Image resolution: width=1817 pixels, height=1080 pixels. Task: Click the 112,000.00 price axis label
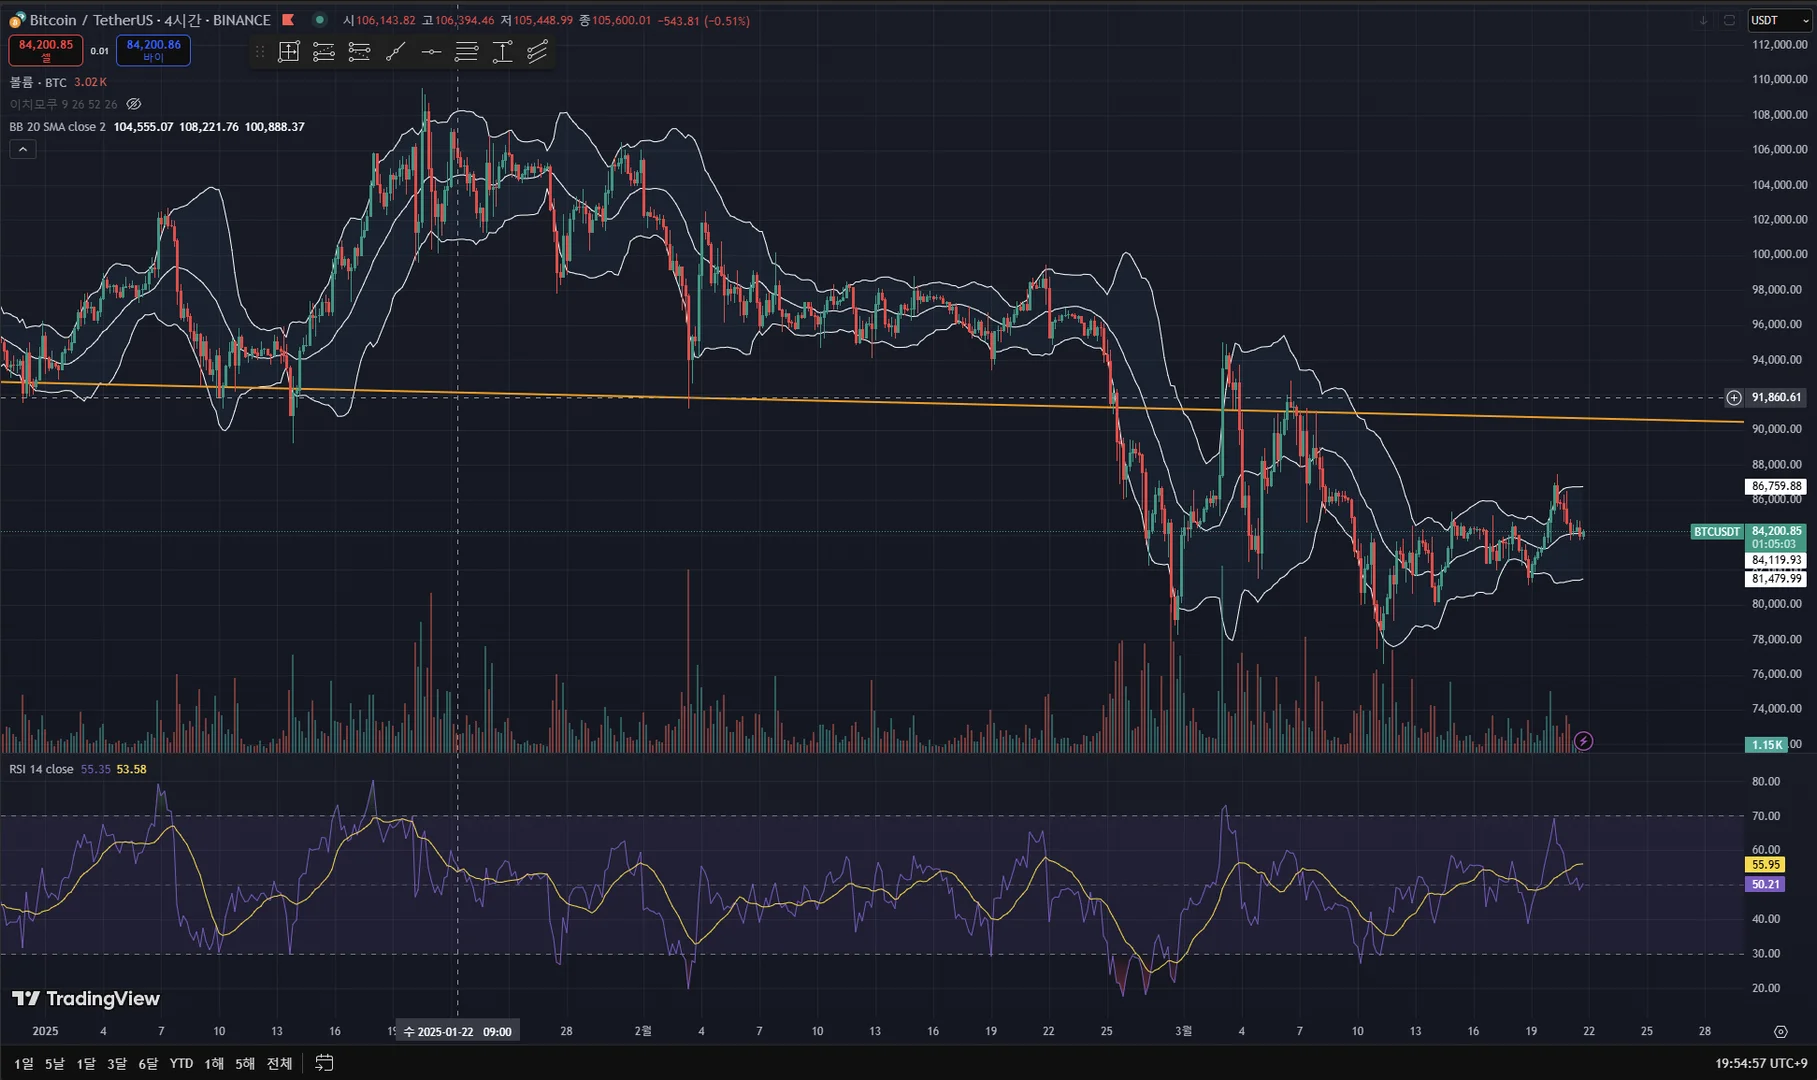[1779, 45]
